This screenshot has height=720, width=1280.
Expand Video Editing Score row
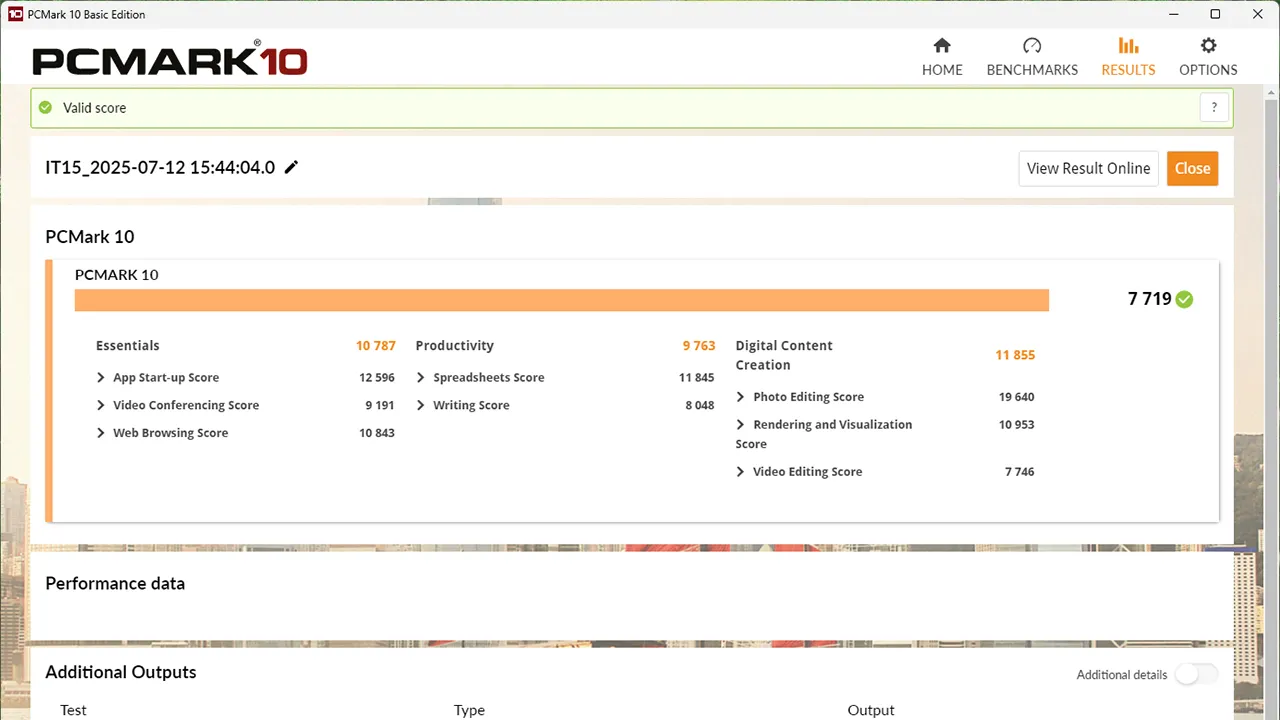click(x=741, y=472)
